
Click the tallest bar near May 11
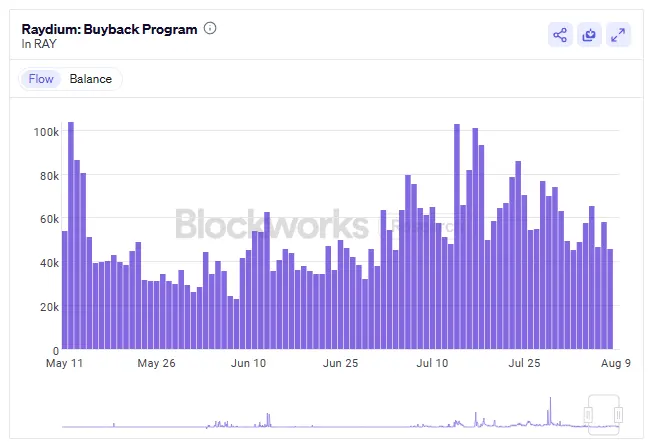click(71, 236)
